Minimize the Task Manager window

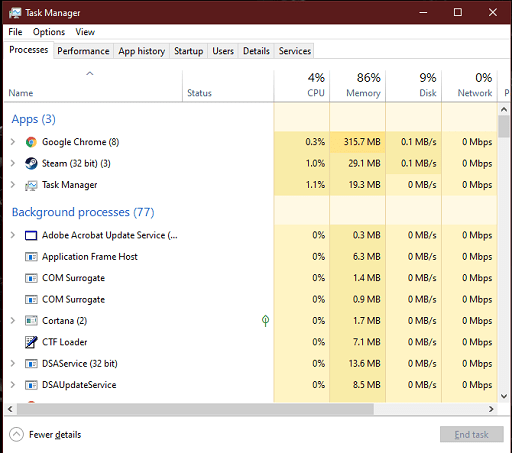pyautogui.click(x=423, y=12)
